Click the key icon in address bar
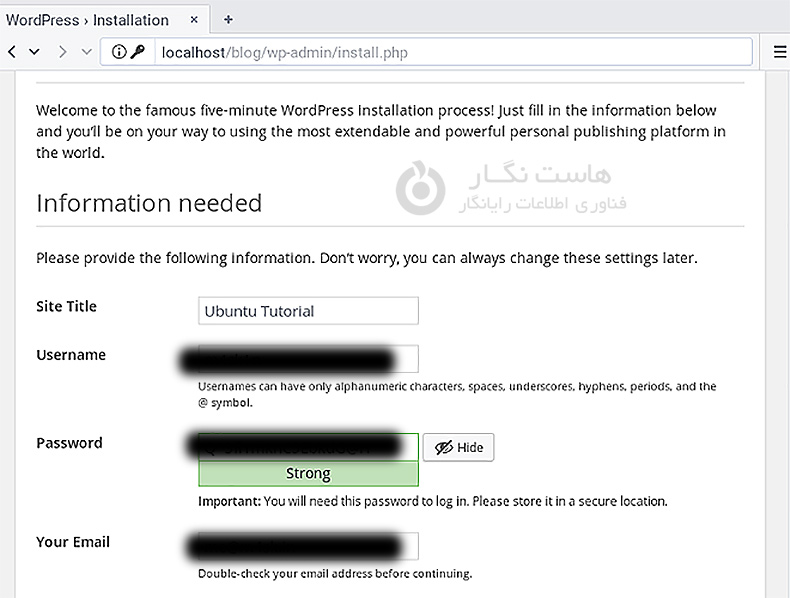This screenshot has height=598, width=790. pos(137,53)
